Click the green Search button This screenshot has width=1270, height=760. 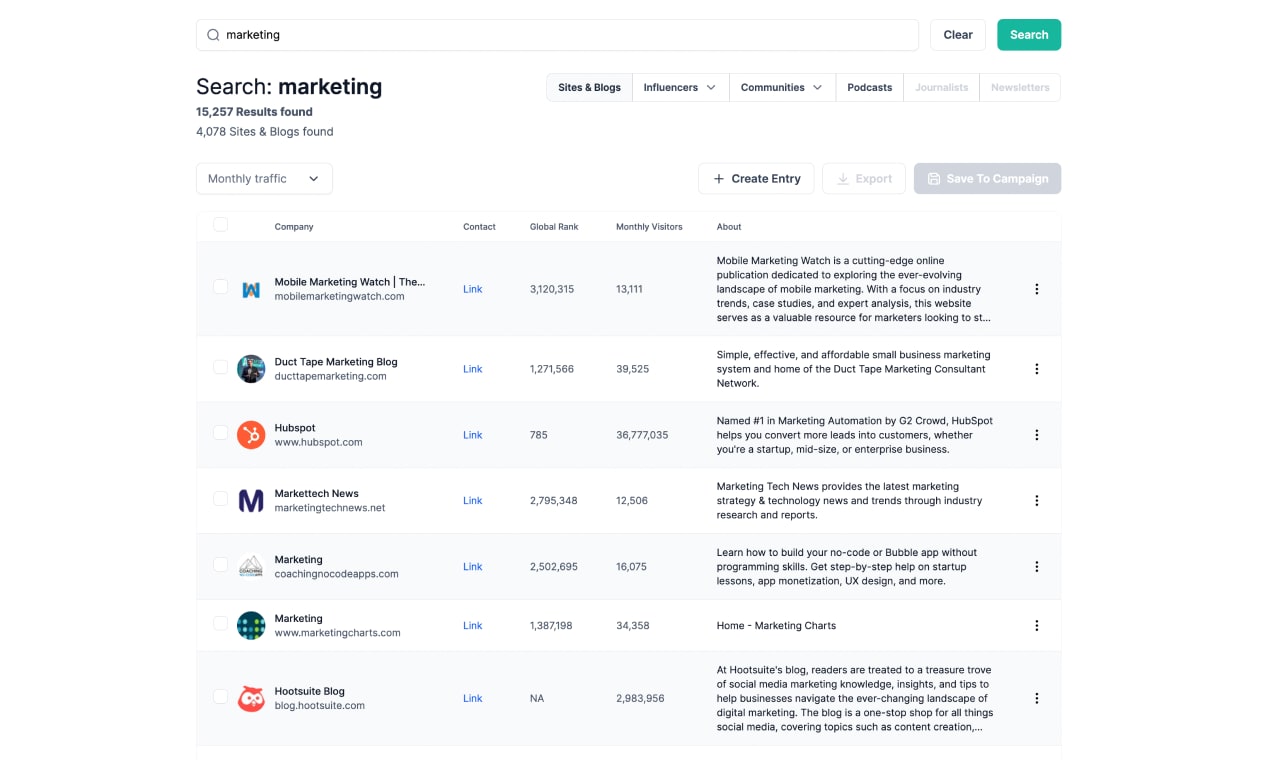click(x=1028, y=35)
